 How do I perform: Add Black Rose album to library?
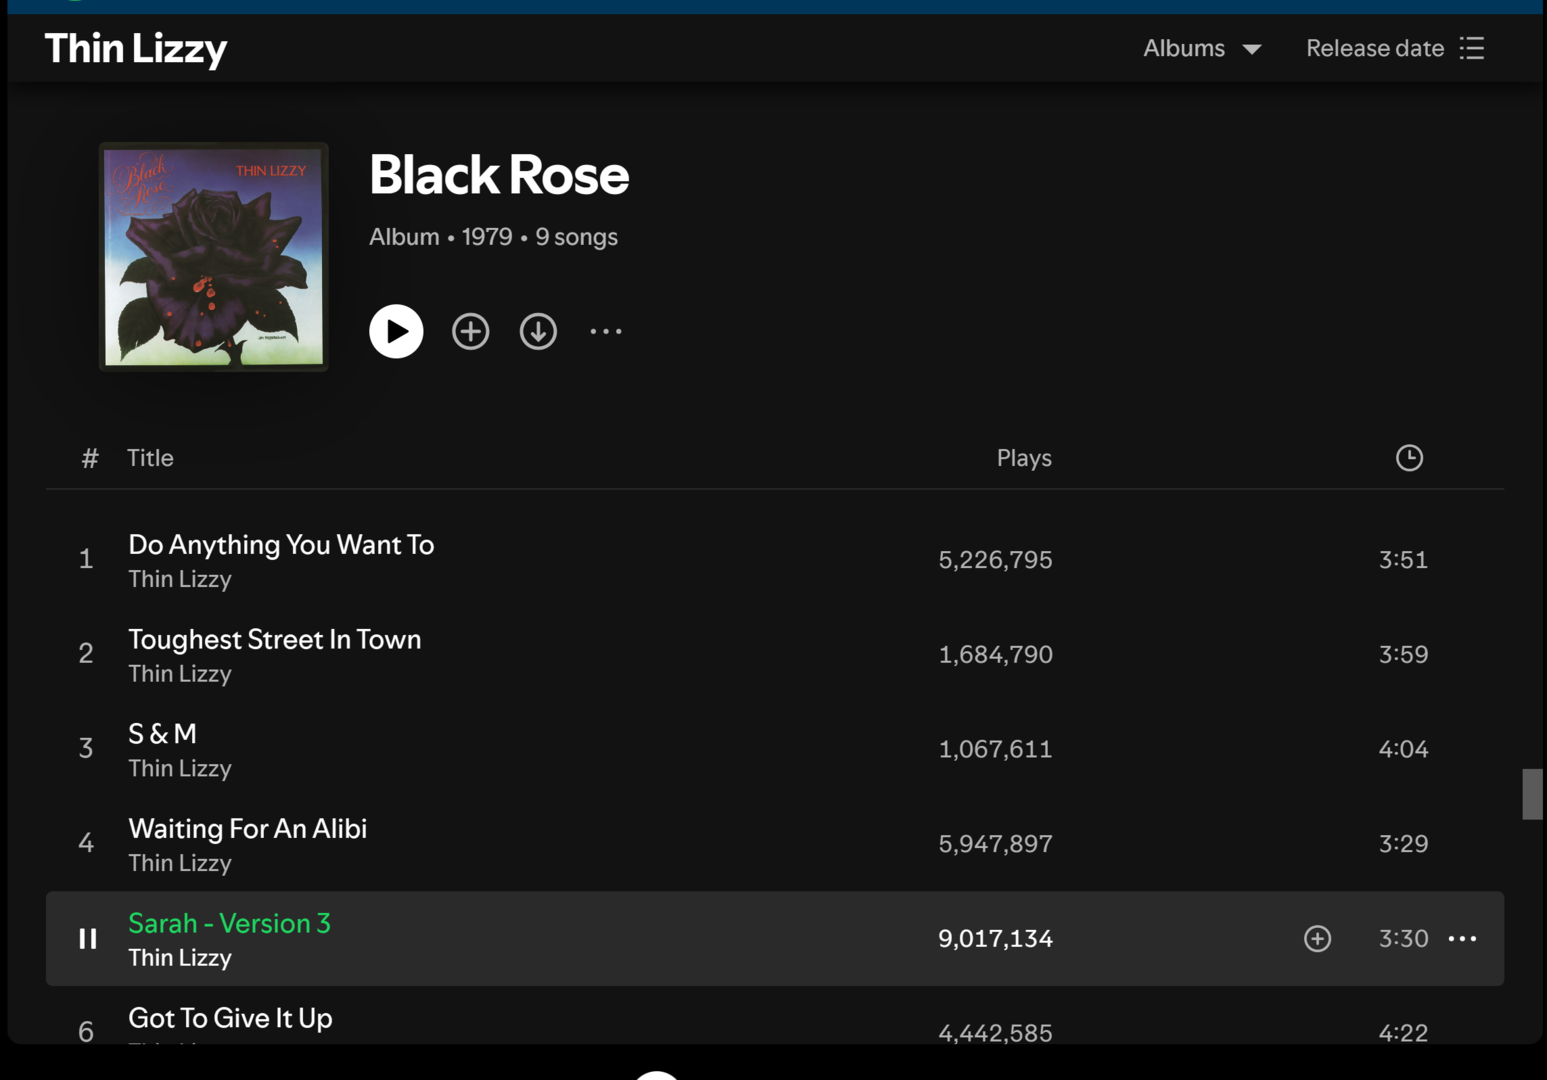click(x=470, y=331)
